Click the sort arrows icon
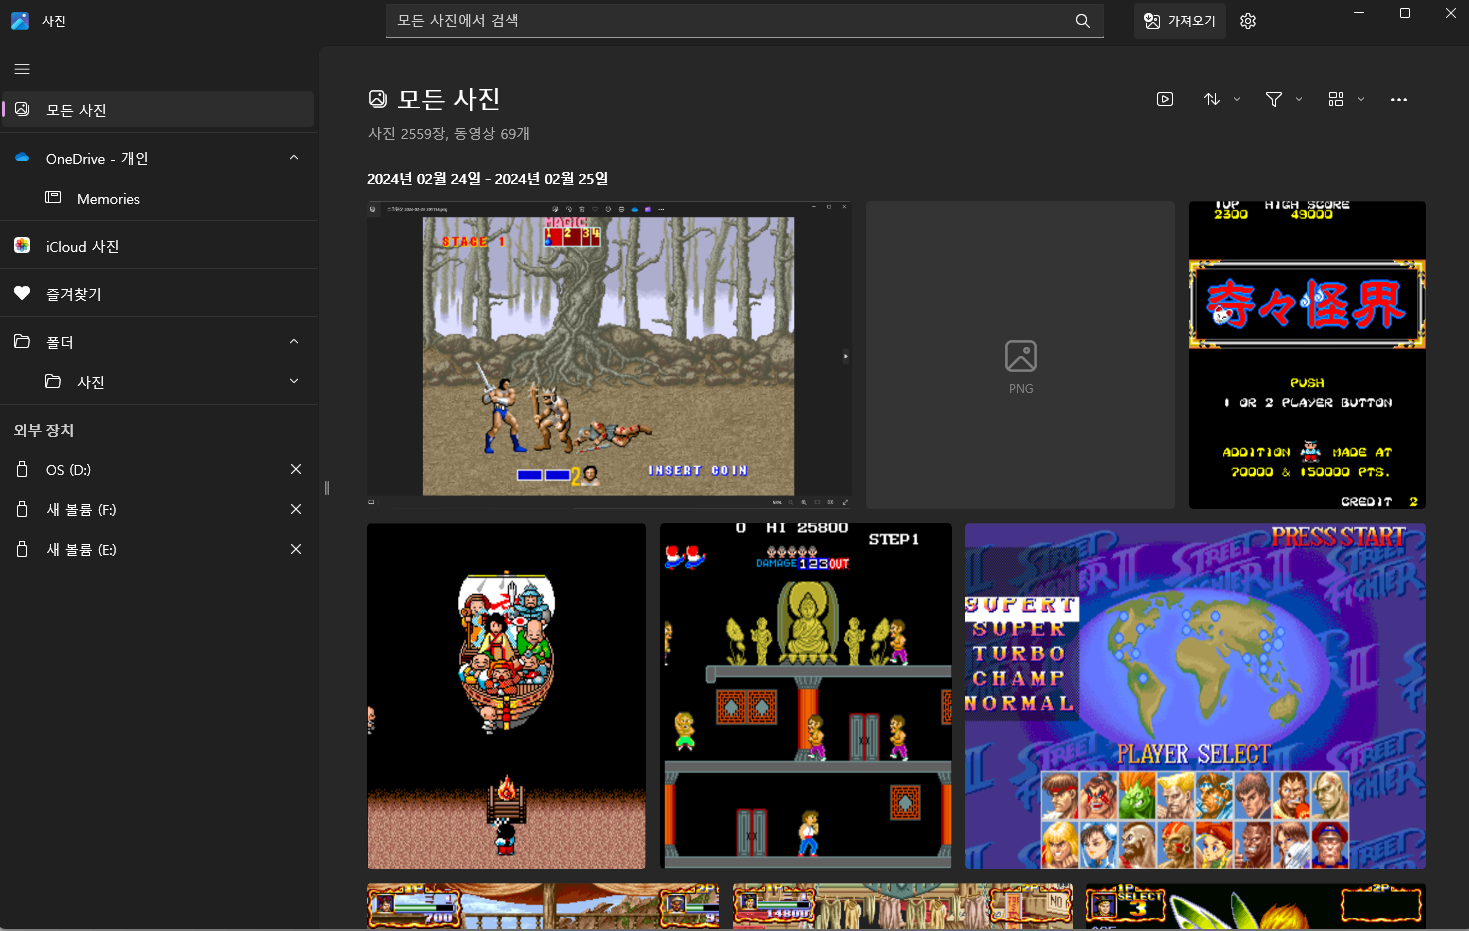The width and height of the screenshot is (1469, 931). [1212, 99]
